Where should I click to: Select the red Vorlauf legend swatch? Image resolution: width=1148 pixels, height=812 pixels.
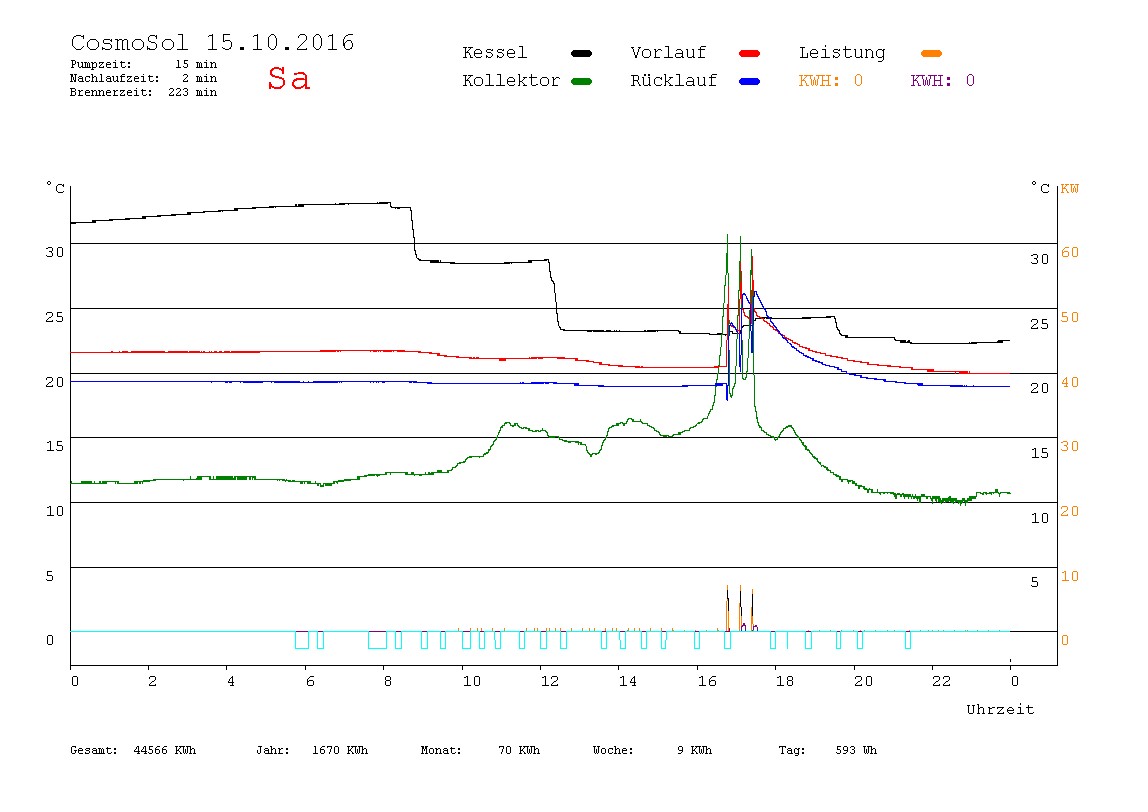point(750,53)
